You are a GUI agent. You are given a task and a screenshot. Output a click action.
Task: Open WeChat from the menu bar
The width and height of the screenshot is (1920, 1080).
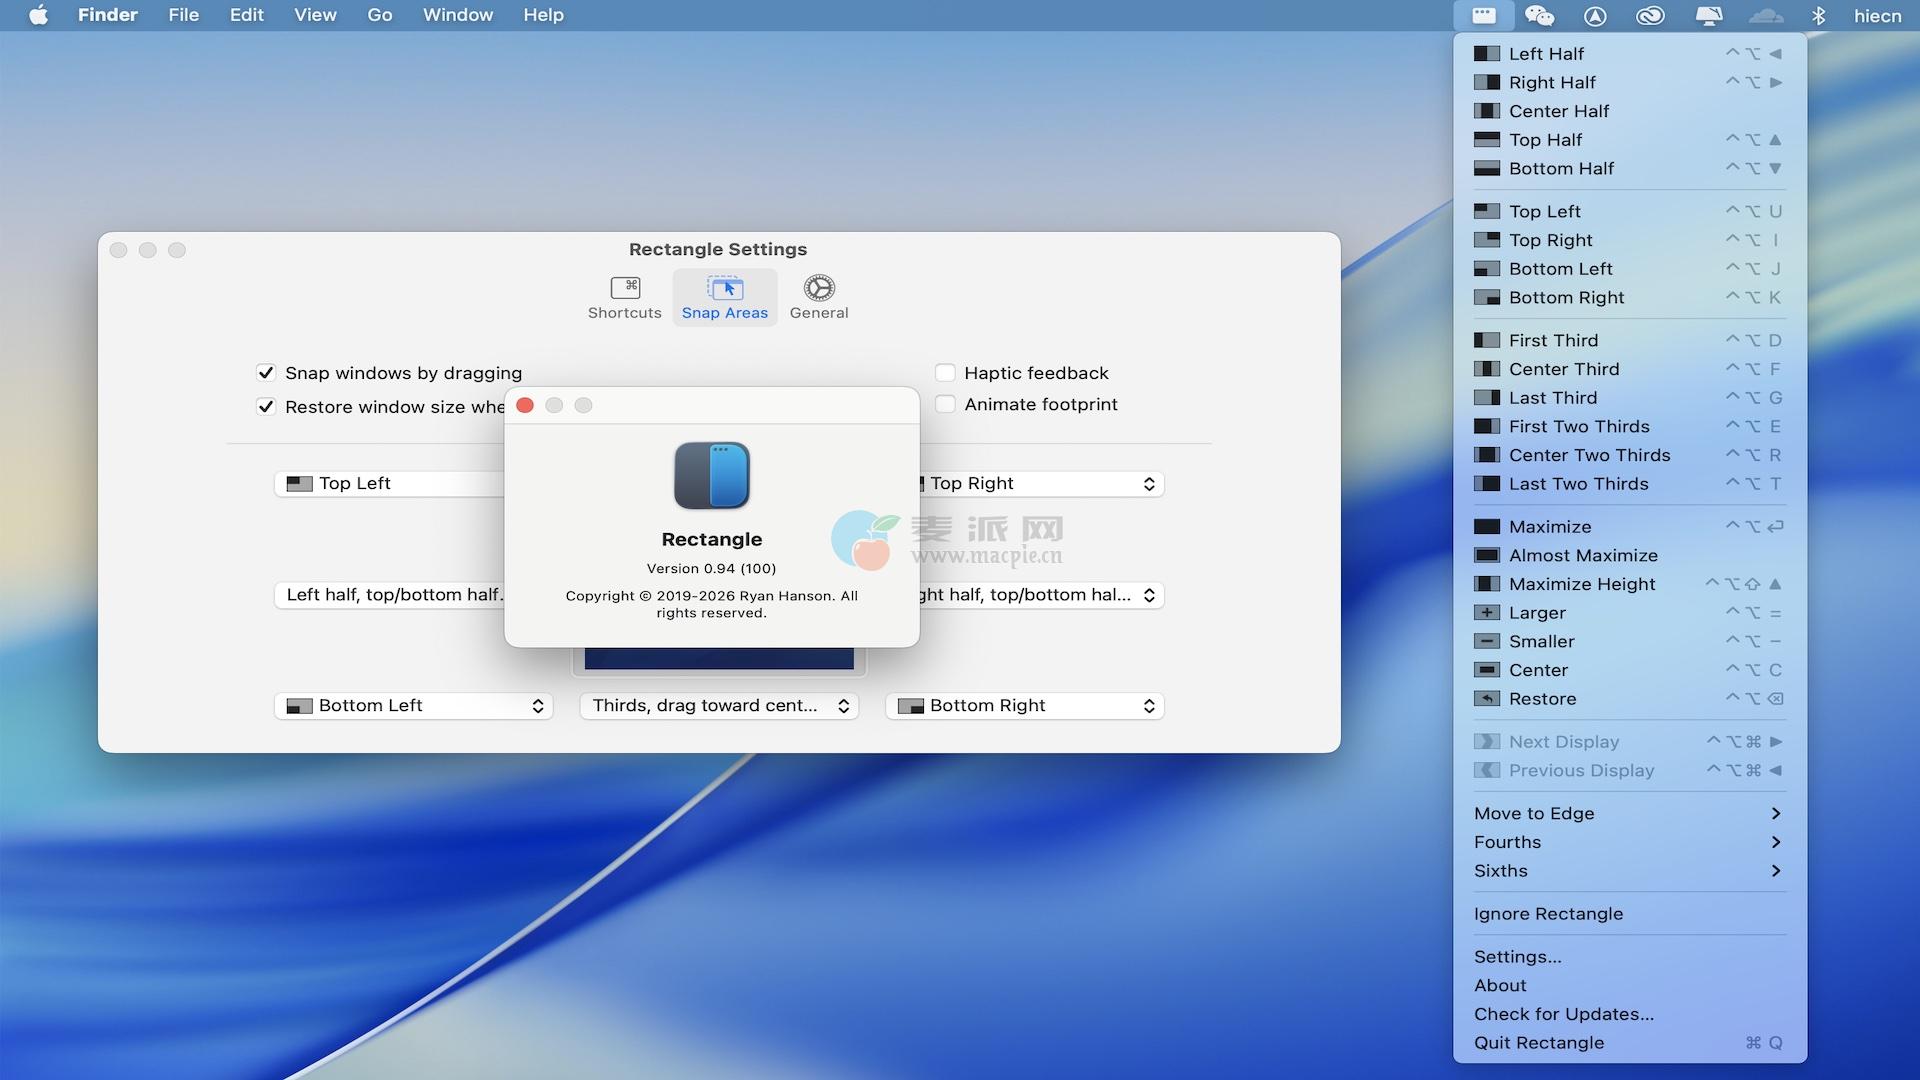pos(1539,15)
